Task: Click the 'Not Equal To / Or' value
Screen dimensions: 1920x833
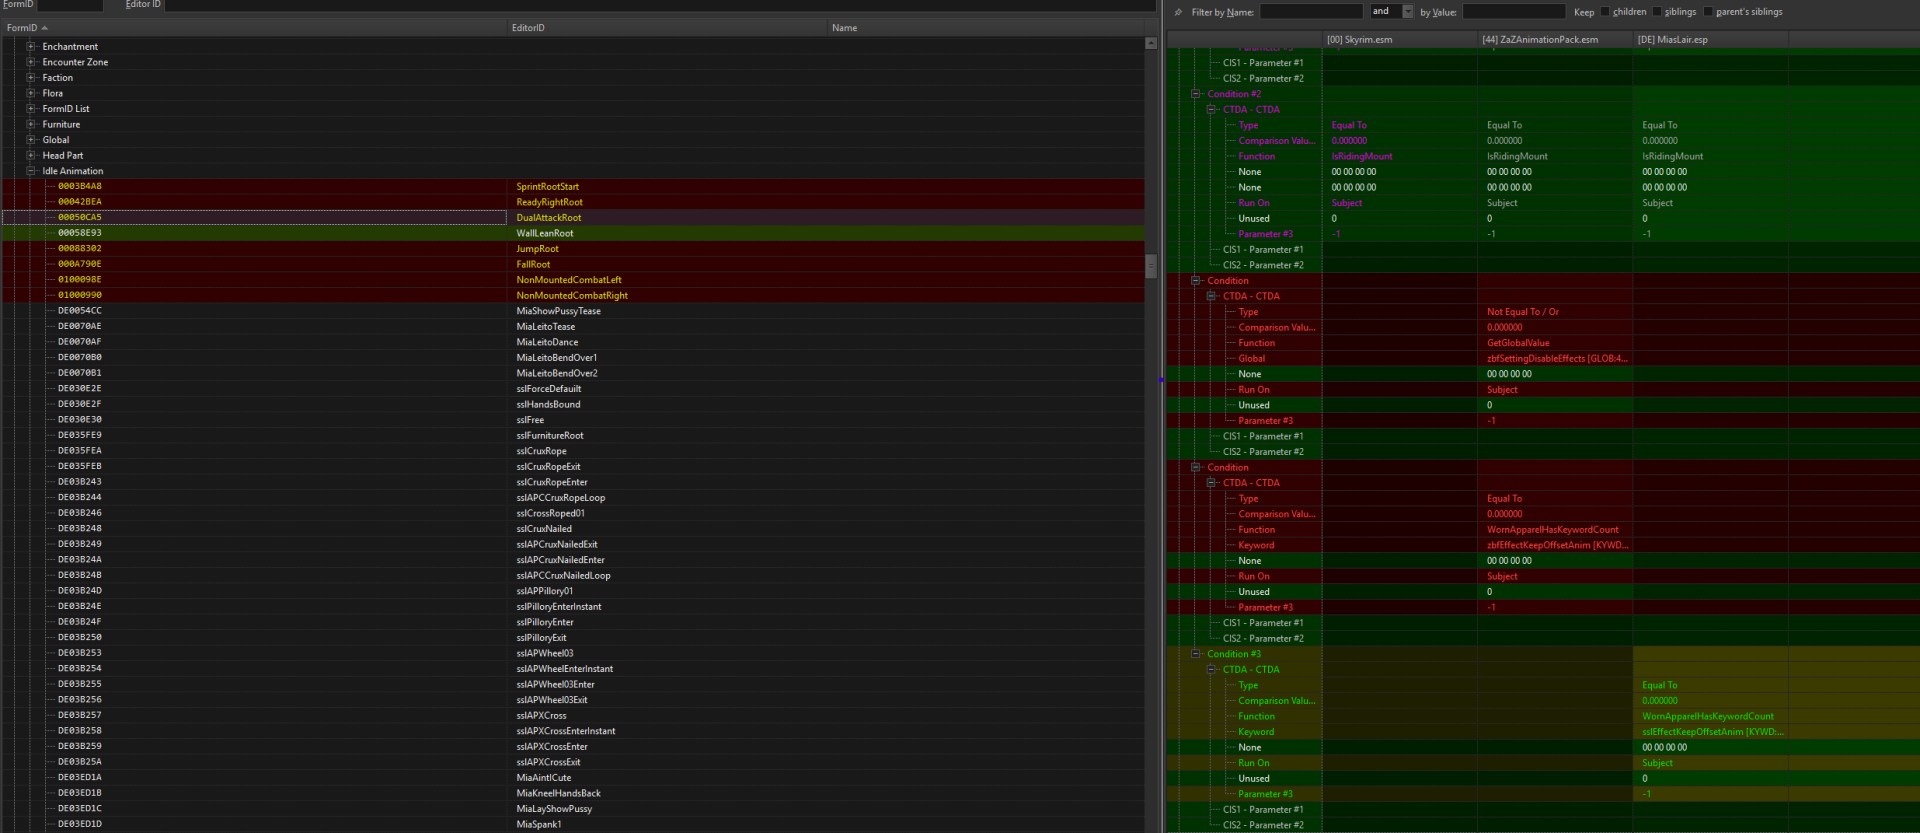Action: [x=1523, y=312]
